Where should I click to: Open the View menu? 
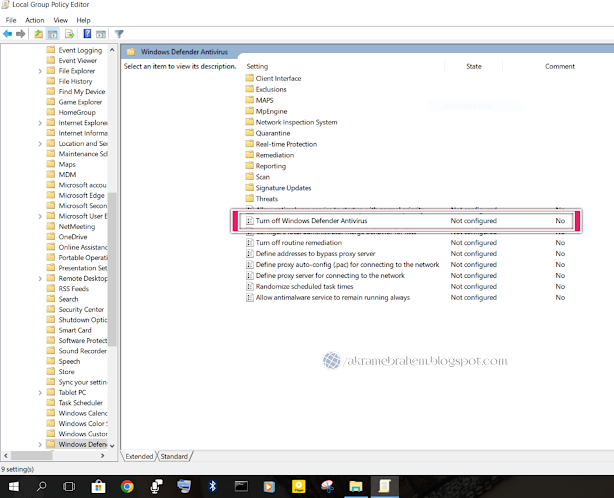60,20
